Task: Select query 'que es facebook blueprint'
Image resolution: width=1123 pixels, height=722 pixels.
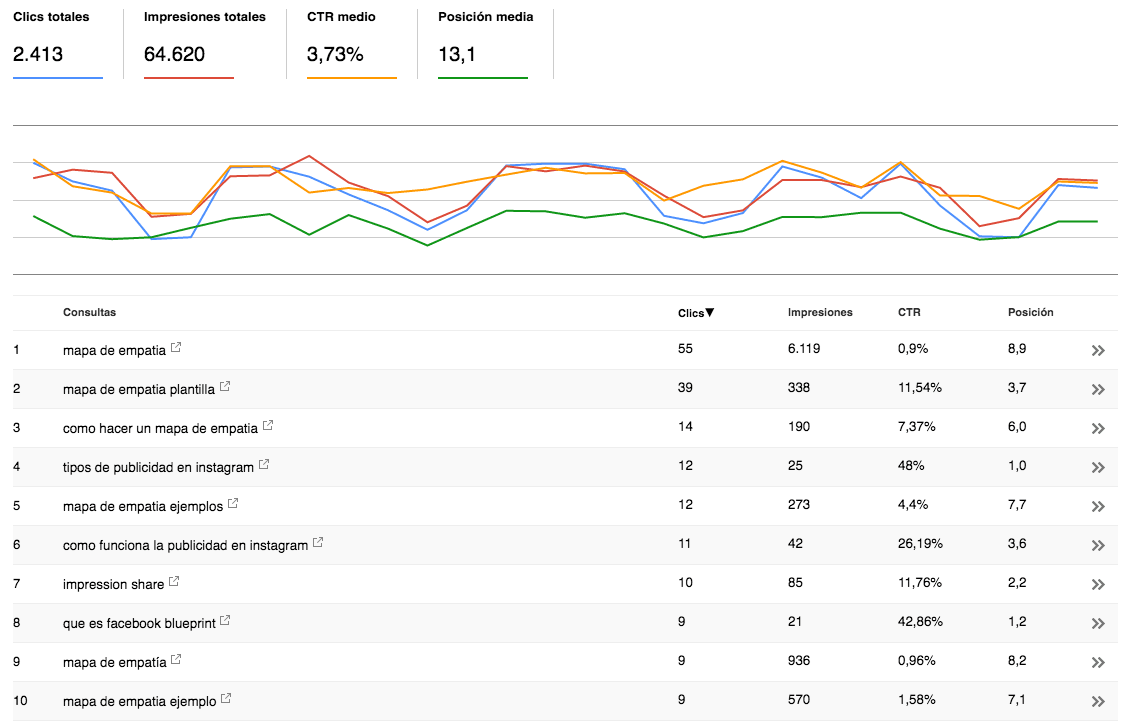Action: (139, 624)
